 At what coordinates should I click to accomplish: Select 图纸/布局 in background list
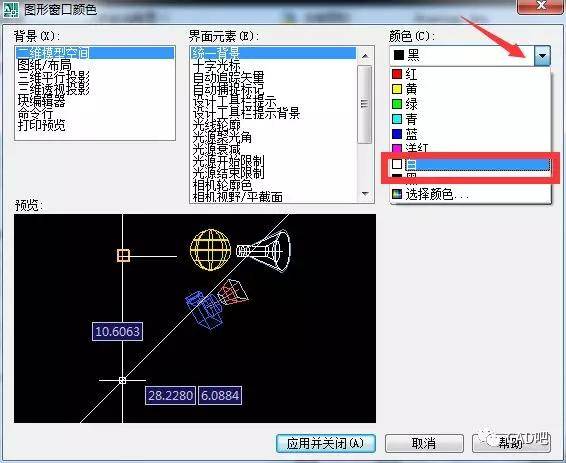click(x=44, y=65)
